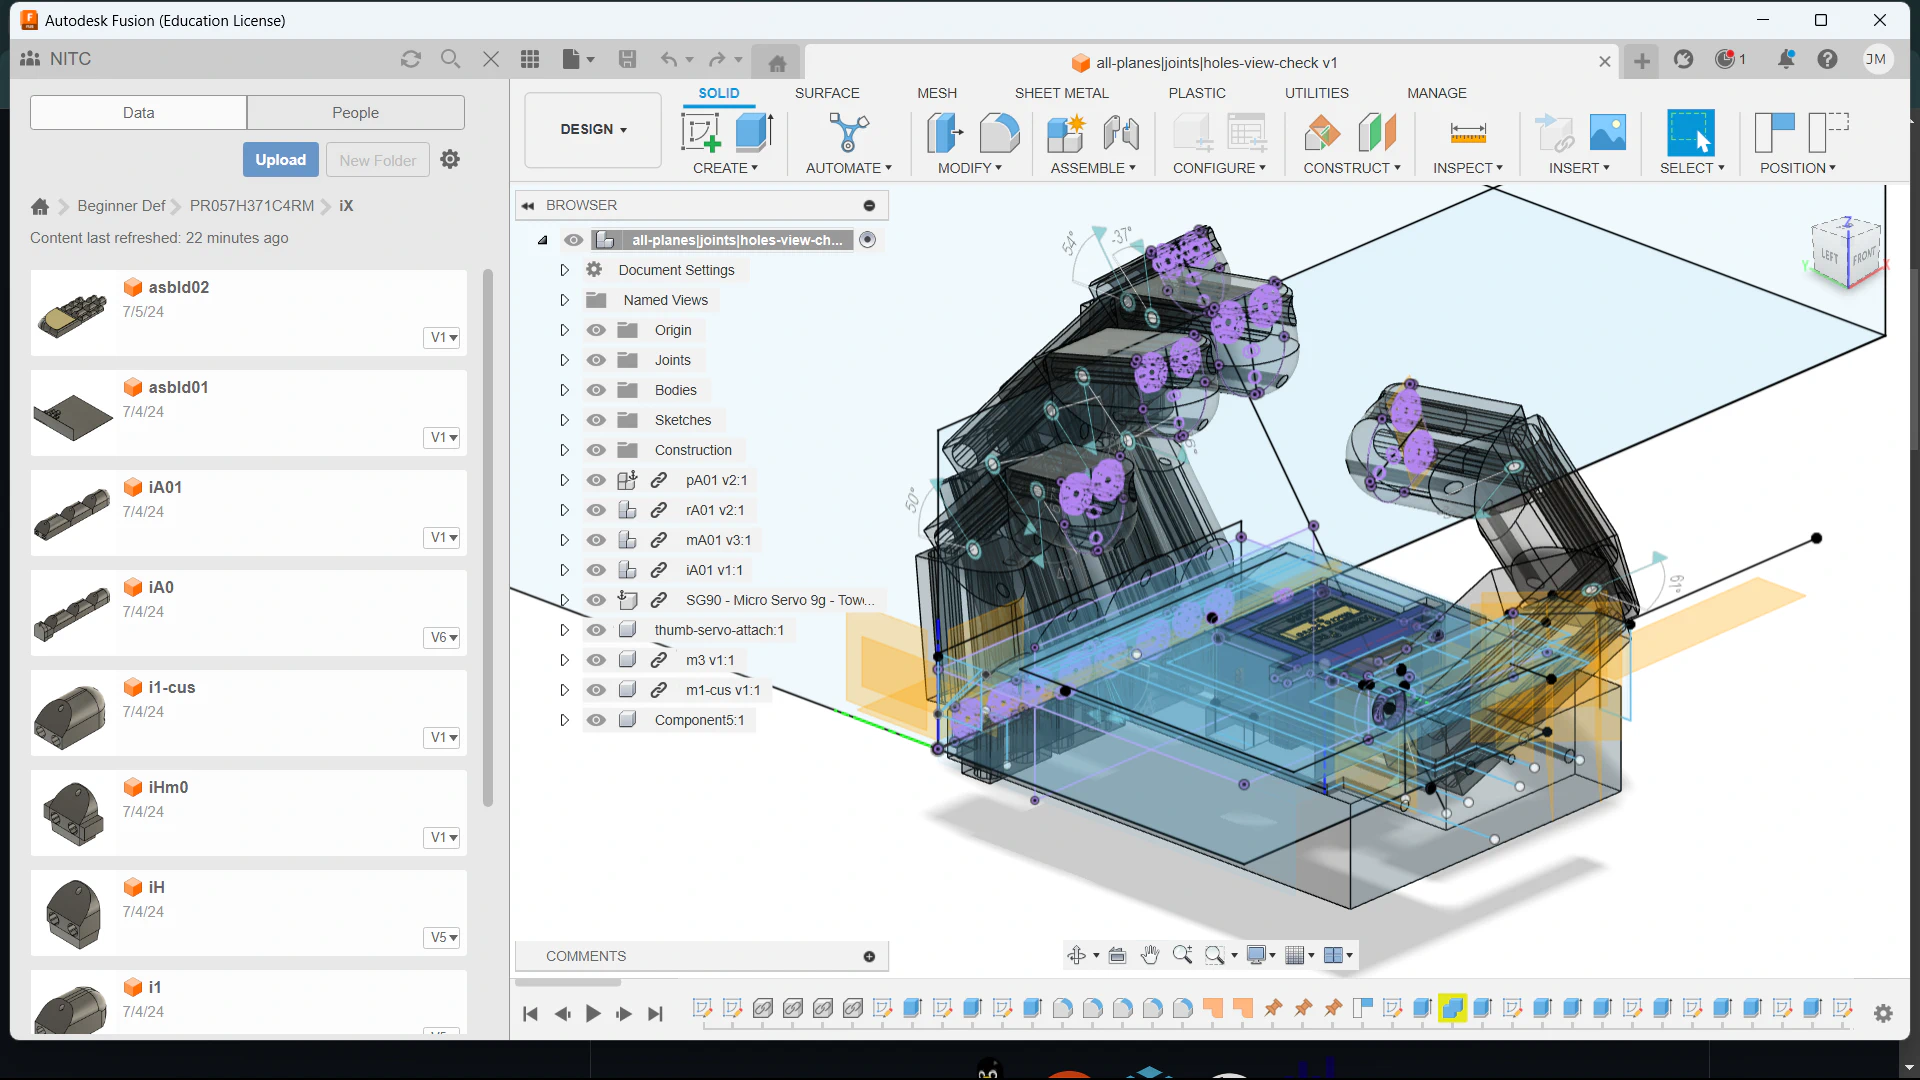Click the Insert Image canvas icon
Screen dimensions: 1920x1080
pyautogui.click(x=1607, y=133)
